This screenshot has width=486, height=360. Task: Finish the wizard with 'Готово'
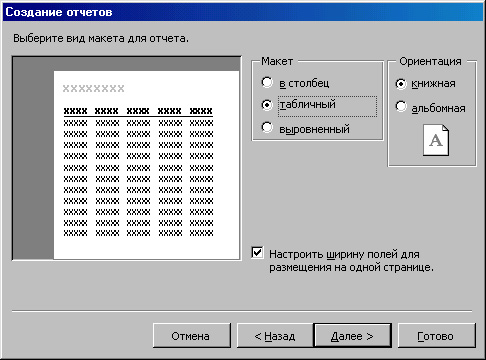tap(437, 336)
